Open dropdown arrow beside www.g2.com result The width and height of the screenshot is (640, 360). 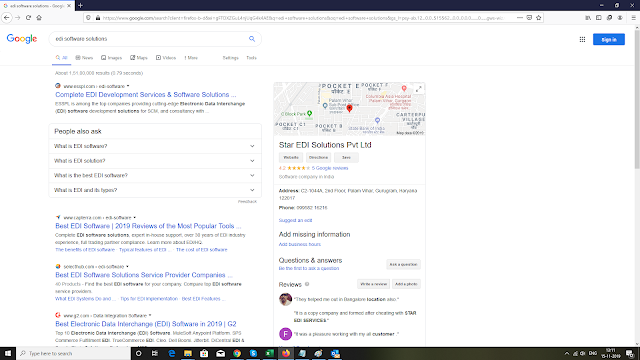150,316
